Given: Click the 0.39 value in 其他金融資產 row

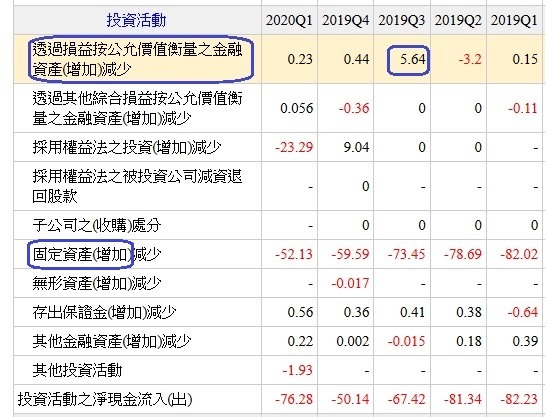Looking at the screenshot, I should point(525,341).
